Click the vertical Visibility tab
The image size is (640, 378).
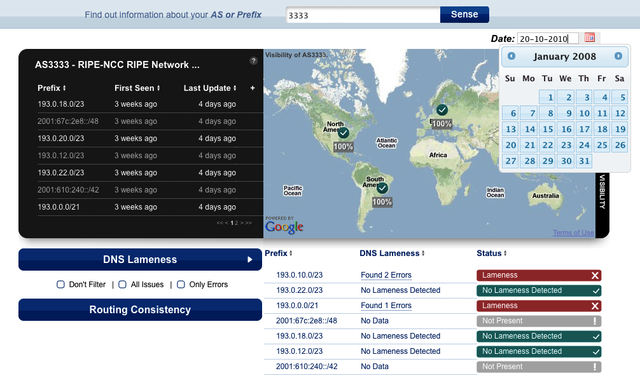[x=602, y=192]
